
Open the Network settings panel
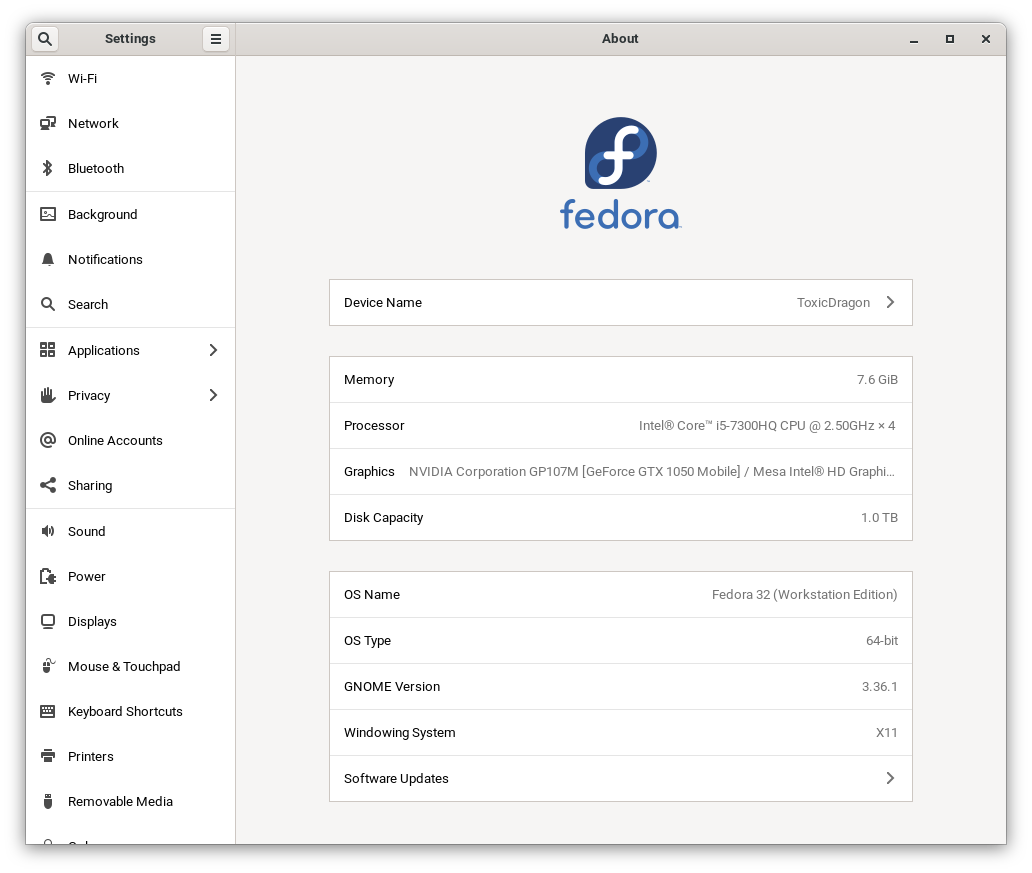(93, 123)
